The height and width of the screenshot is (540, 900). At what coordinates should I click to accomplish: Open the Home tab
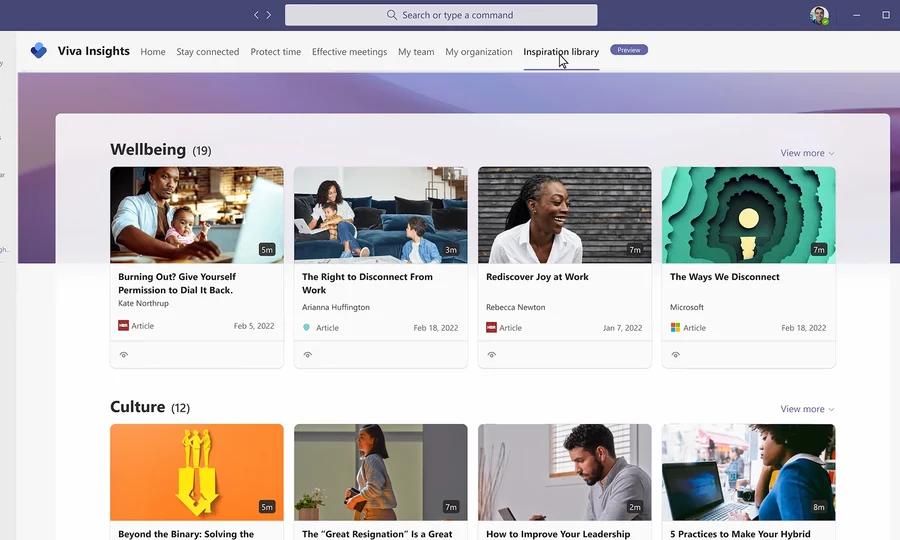[153, 52]
